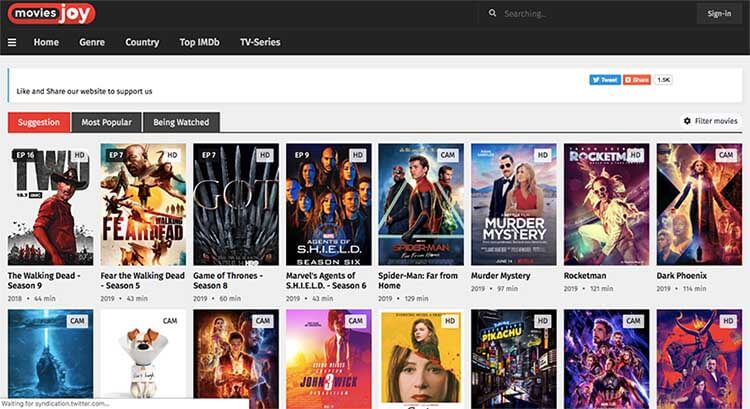
Task: Open the Avengers poster in second row
Action: tap(607, 359)
